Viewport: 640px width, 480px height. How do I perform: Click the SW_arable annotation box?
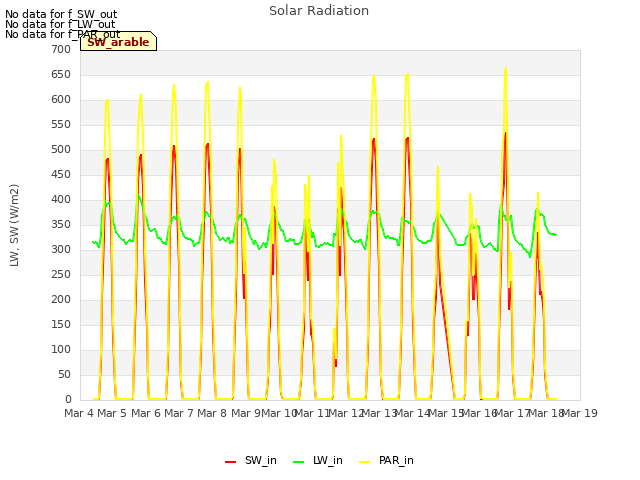coord(118,41)
